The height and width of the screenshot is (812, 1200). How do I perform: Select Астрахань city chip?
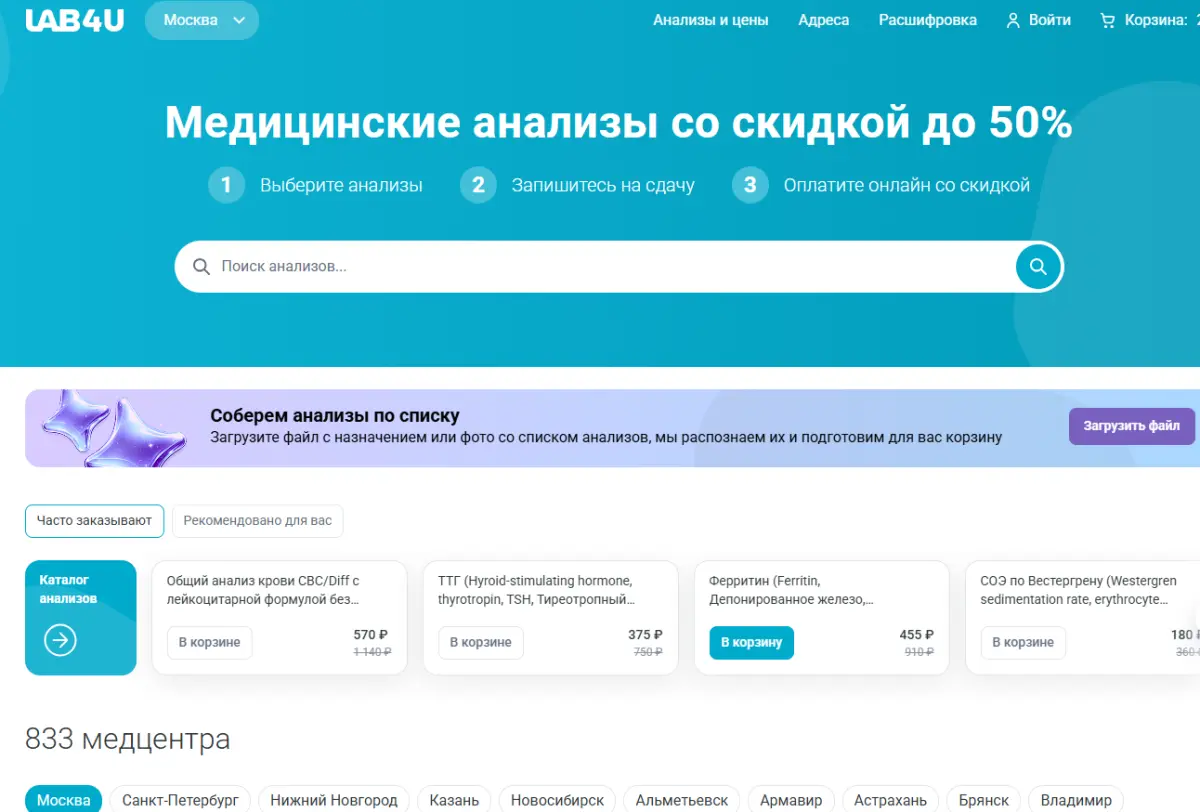(x=890, y=800)
